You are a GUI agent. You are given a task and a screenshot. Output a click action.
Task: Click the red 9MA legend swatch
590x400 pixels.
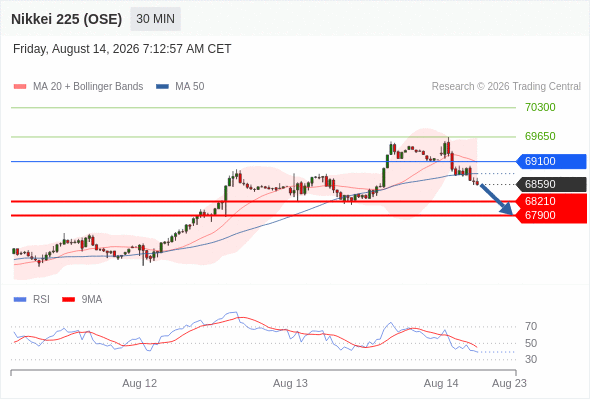(x=68, y=300)
